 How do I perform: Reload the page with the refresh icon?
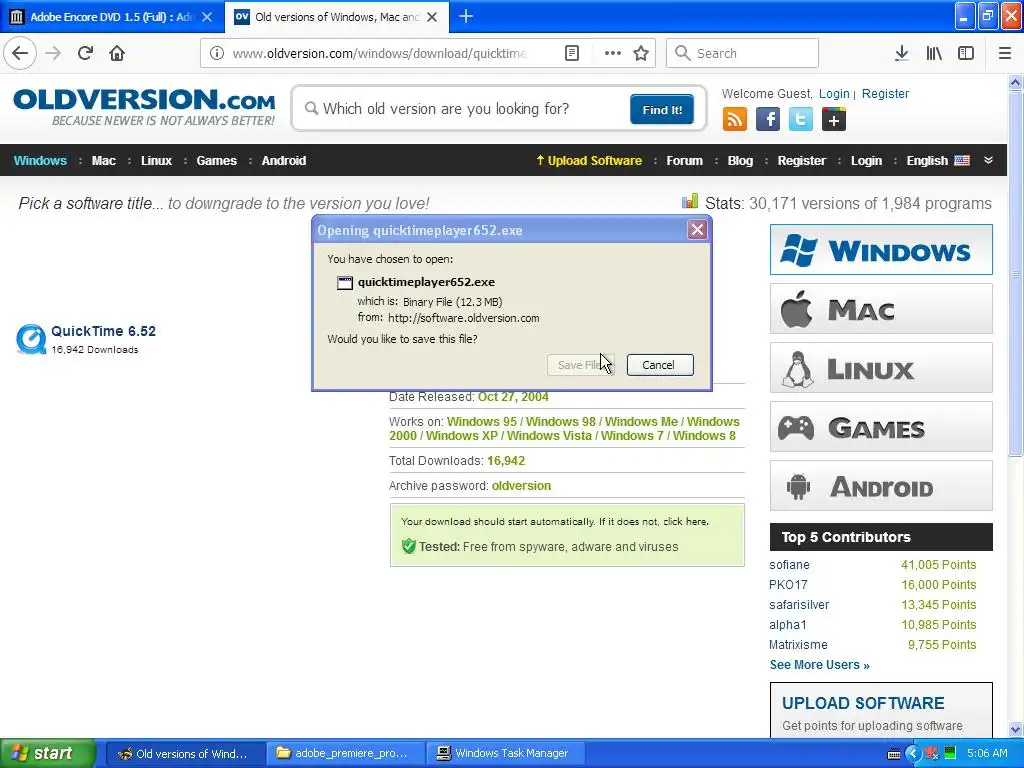point(85,53)
